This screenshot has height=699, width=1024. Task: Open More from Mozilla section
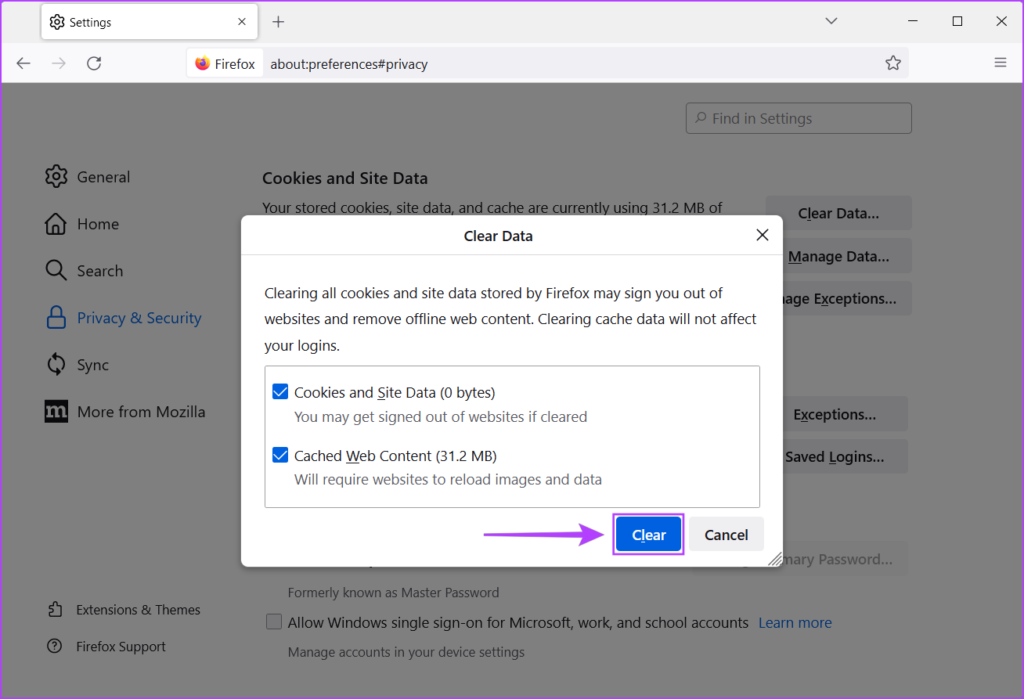pos(141,411)
